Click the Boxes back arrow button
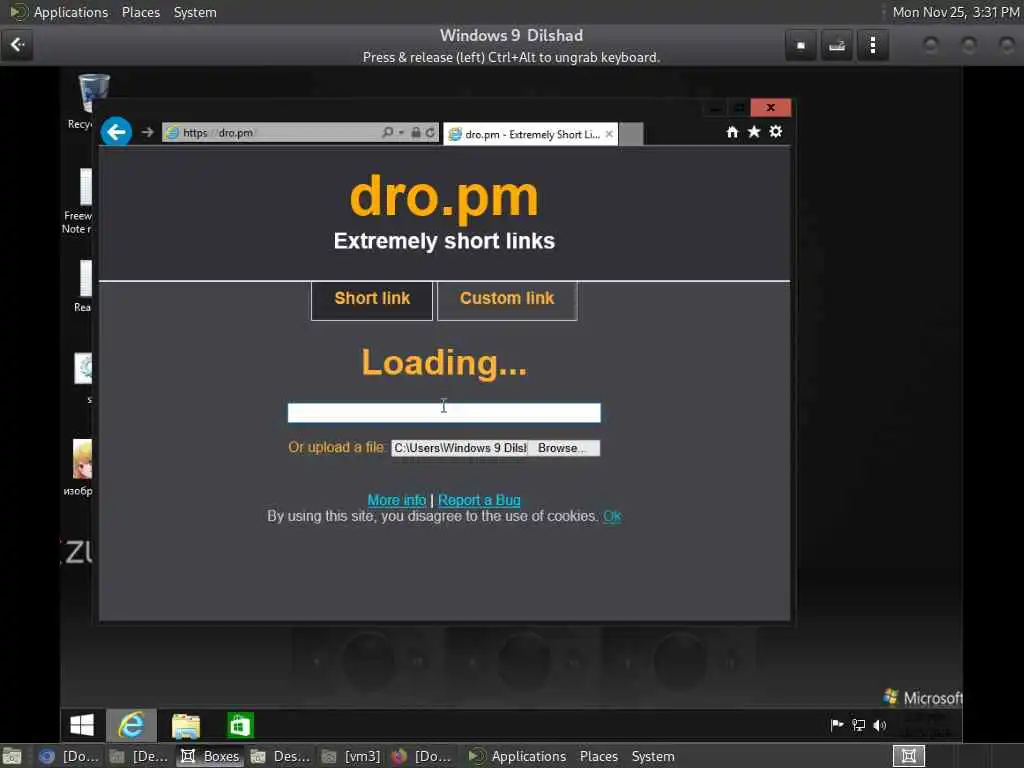1024x768 pixels. (18, 45)
